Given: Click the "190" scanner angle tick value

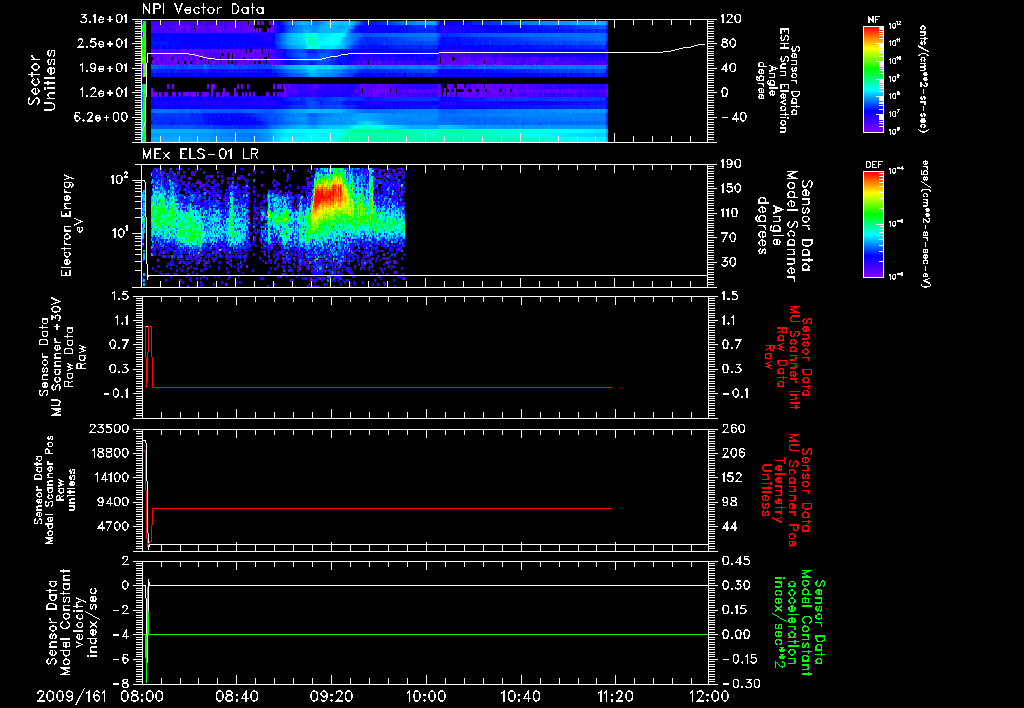Looking at the screenshot, I should (x=731, y=164).
